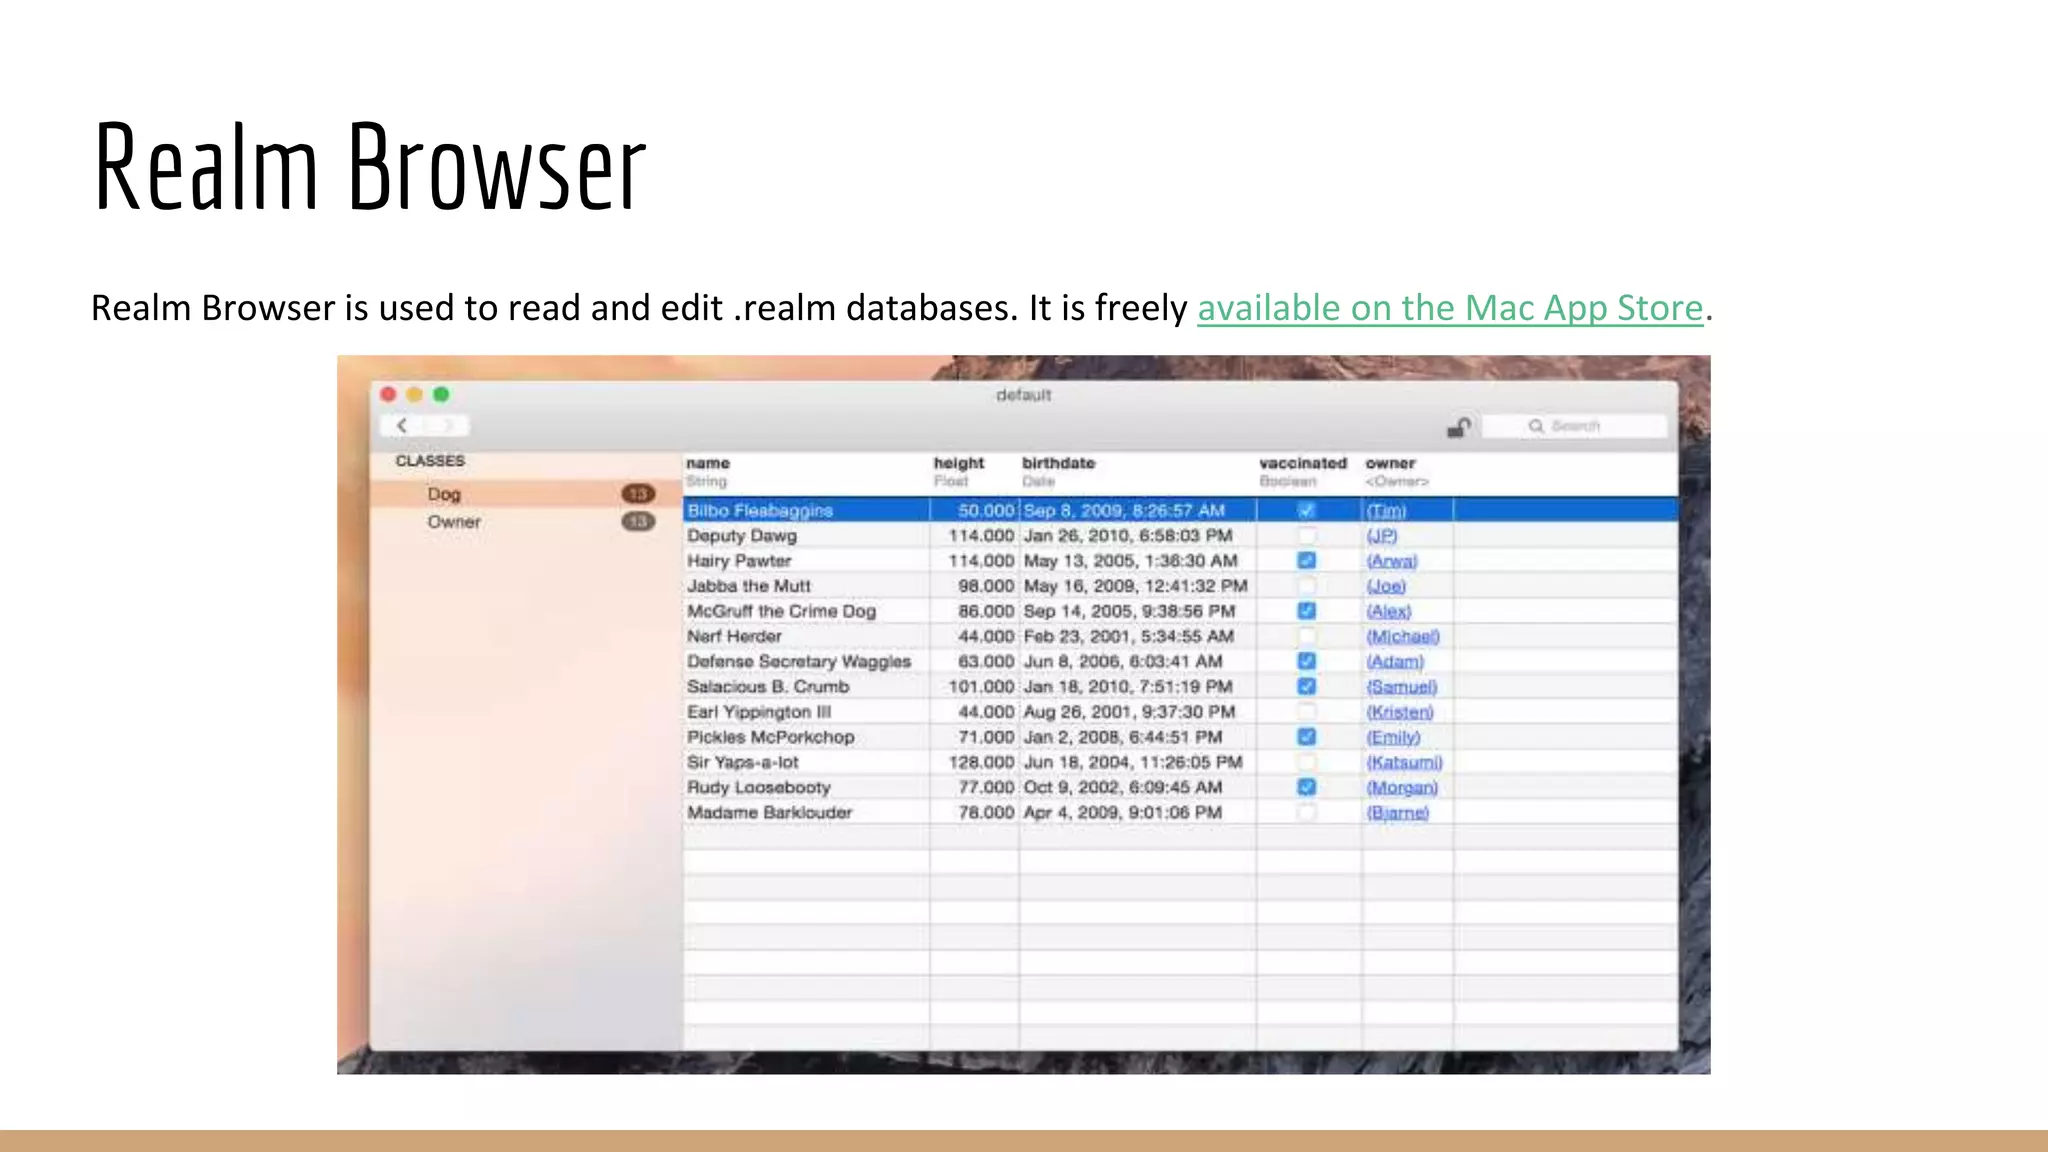This screenshot has height=1152, width=2048.
Task: Select the Hairy Pawter name cell
Action: [x=806, y=560]
